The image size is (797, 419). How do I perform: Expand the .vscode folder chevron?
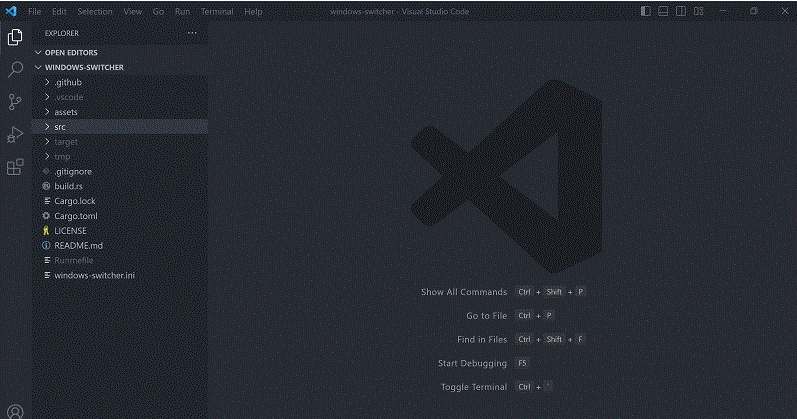47,97
